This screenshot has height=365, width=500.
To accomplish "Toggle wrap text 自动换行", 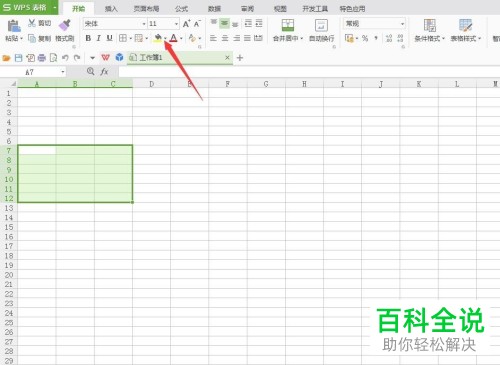I will pos(321,30).
